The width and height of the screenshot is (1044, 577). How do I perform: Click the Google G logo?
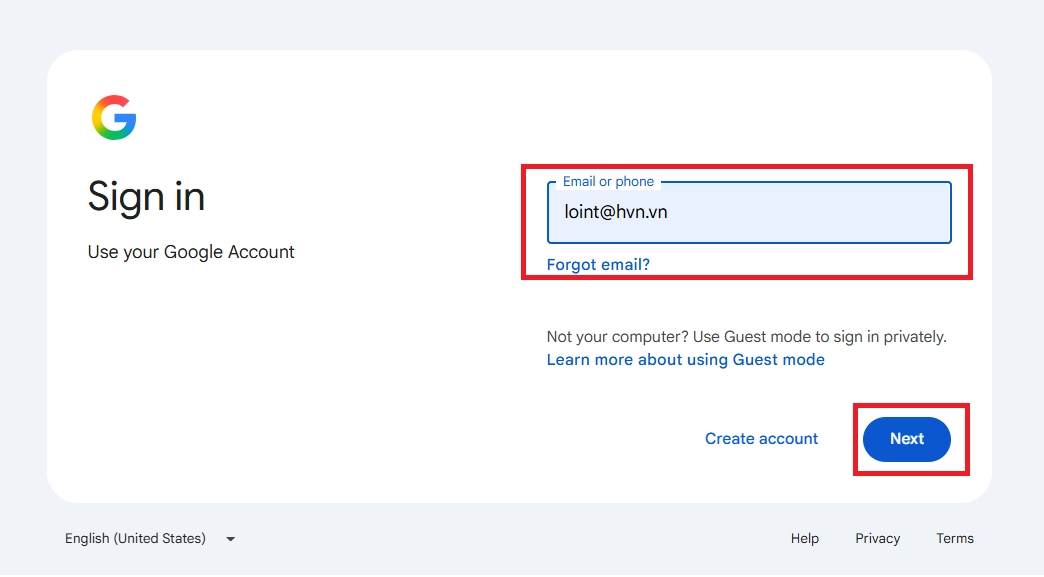114,118
